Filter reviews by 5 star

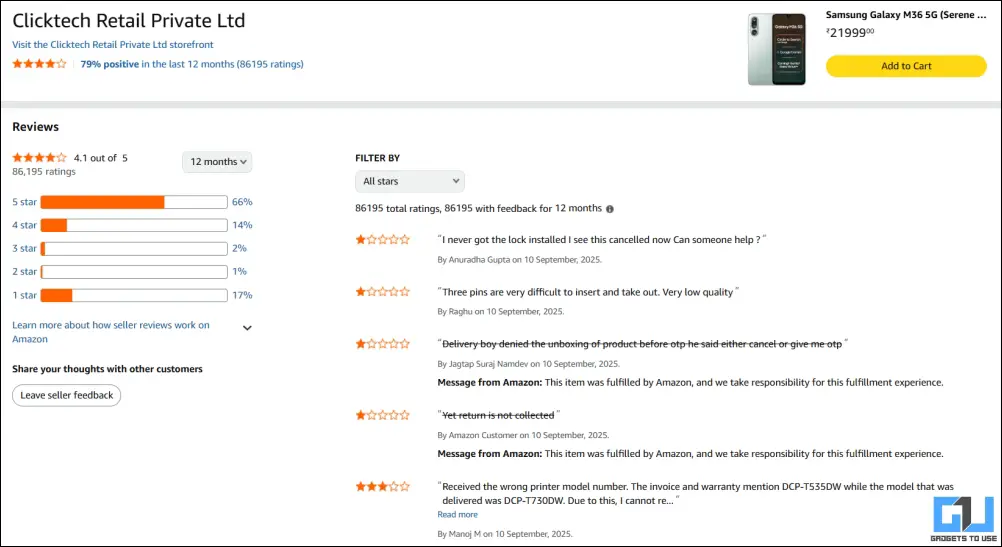[x=24, y=202]
